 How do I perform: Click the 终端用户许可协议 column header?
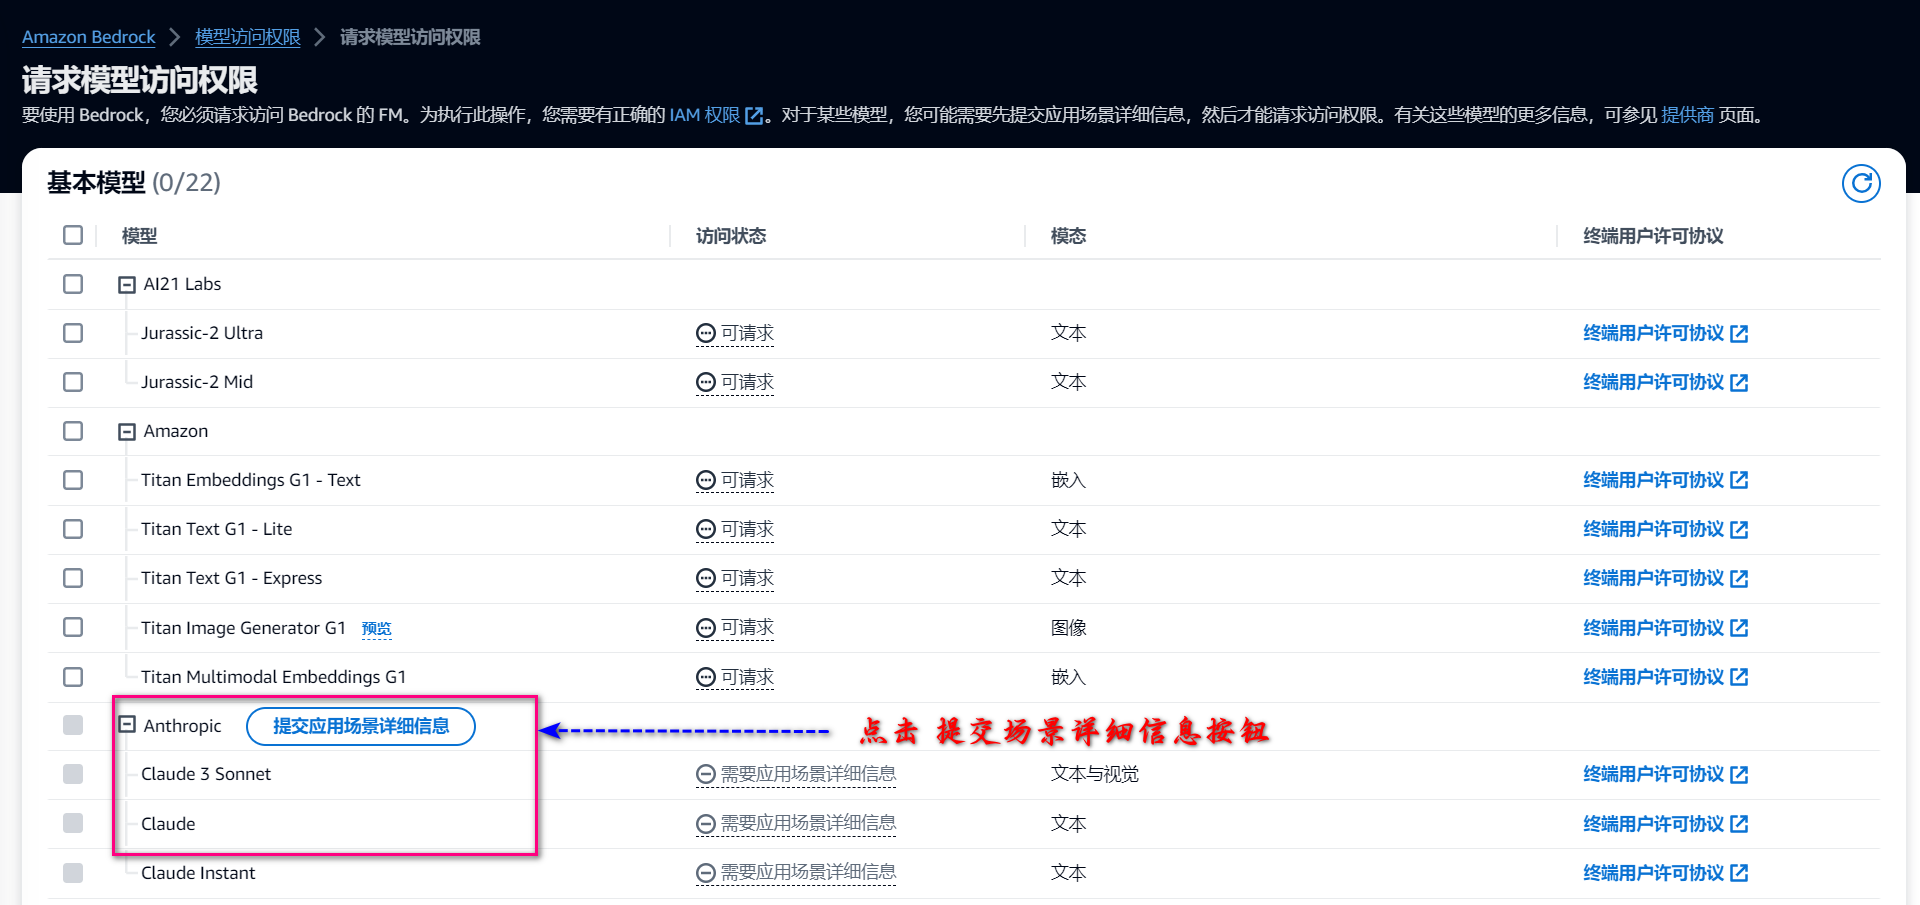[1653, 236]
